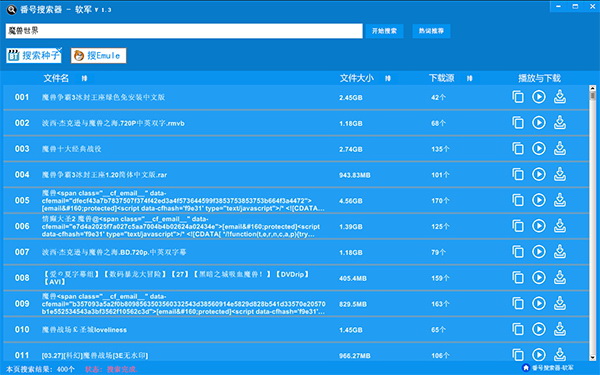
Task: Maximize the 番号搜索器 window
Action: (575, 7)
